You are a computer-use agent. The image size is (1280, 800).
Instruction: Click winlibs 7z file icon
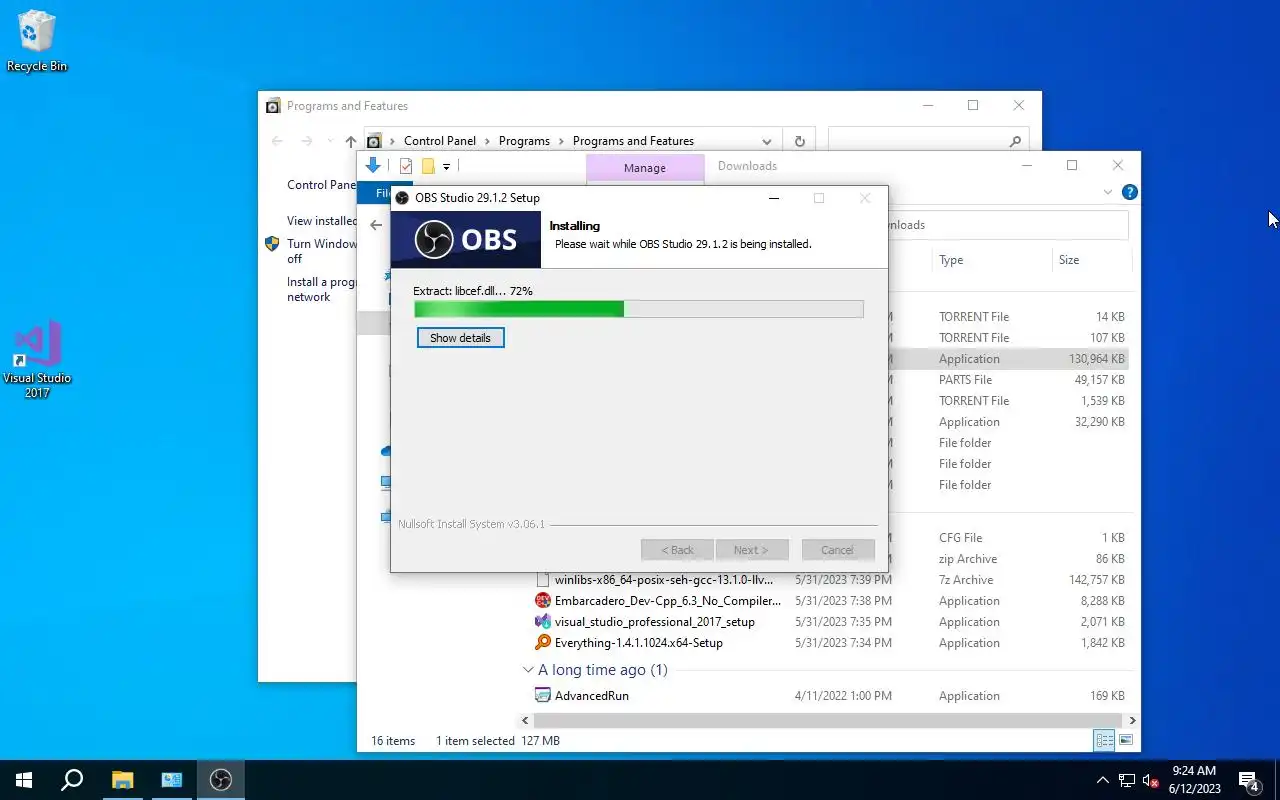(543, 580)
